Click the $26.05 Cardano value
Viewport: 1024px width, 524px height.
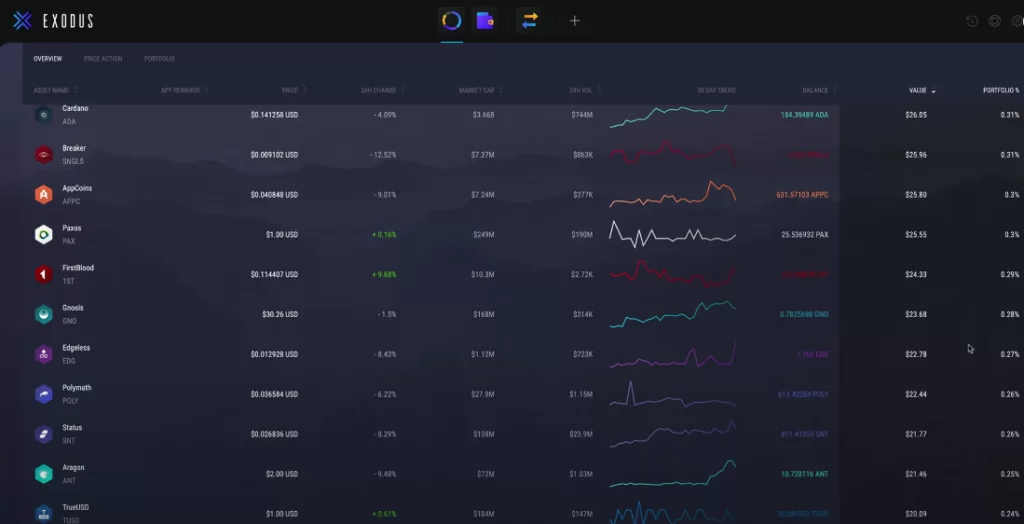916,115
